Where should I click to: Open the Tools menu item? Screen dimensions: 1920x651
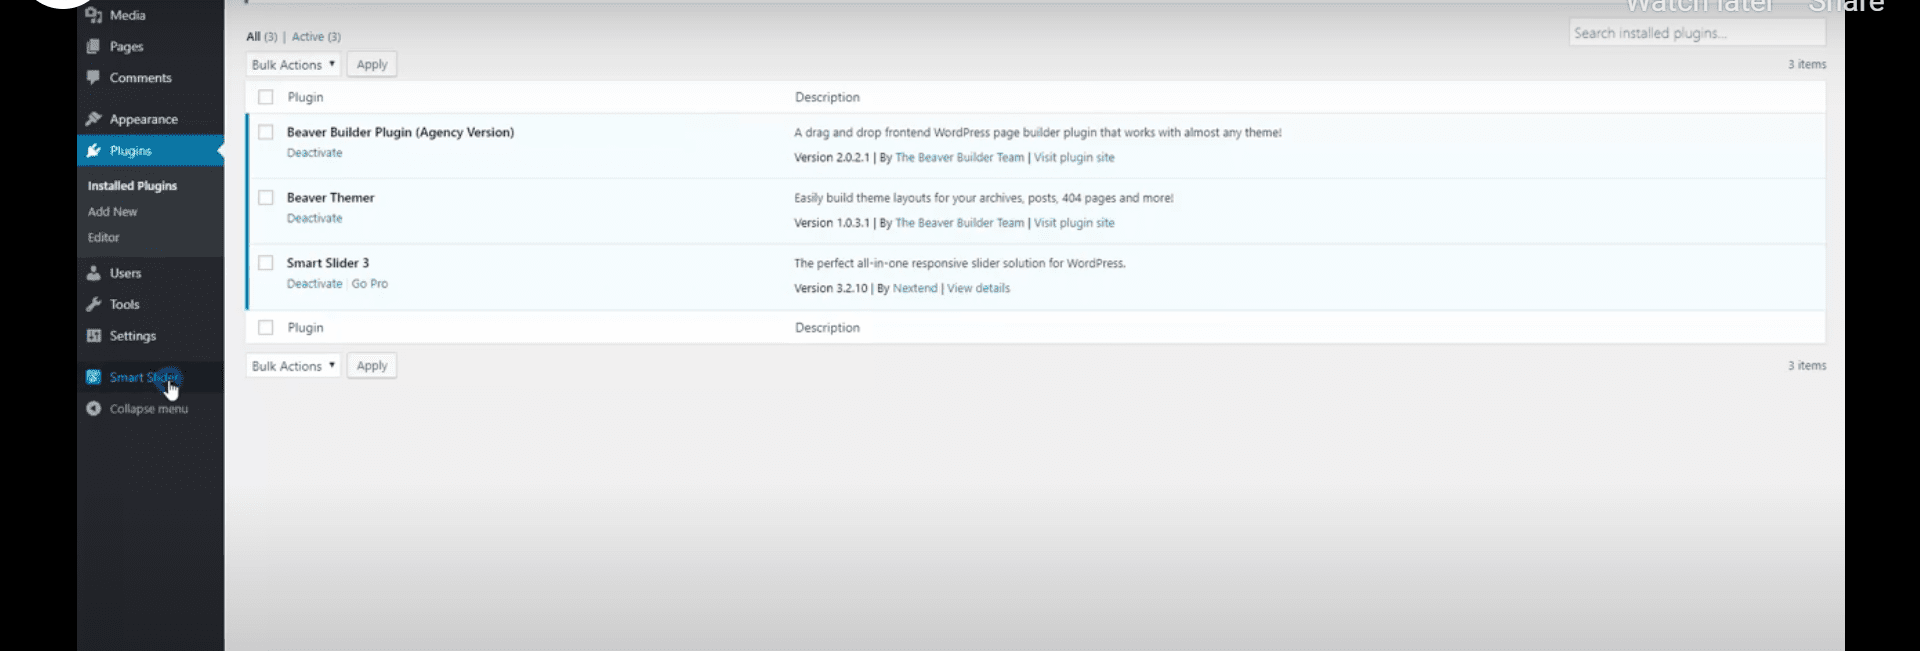(125, 304)
